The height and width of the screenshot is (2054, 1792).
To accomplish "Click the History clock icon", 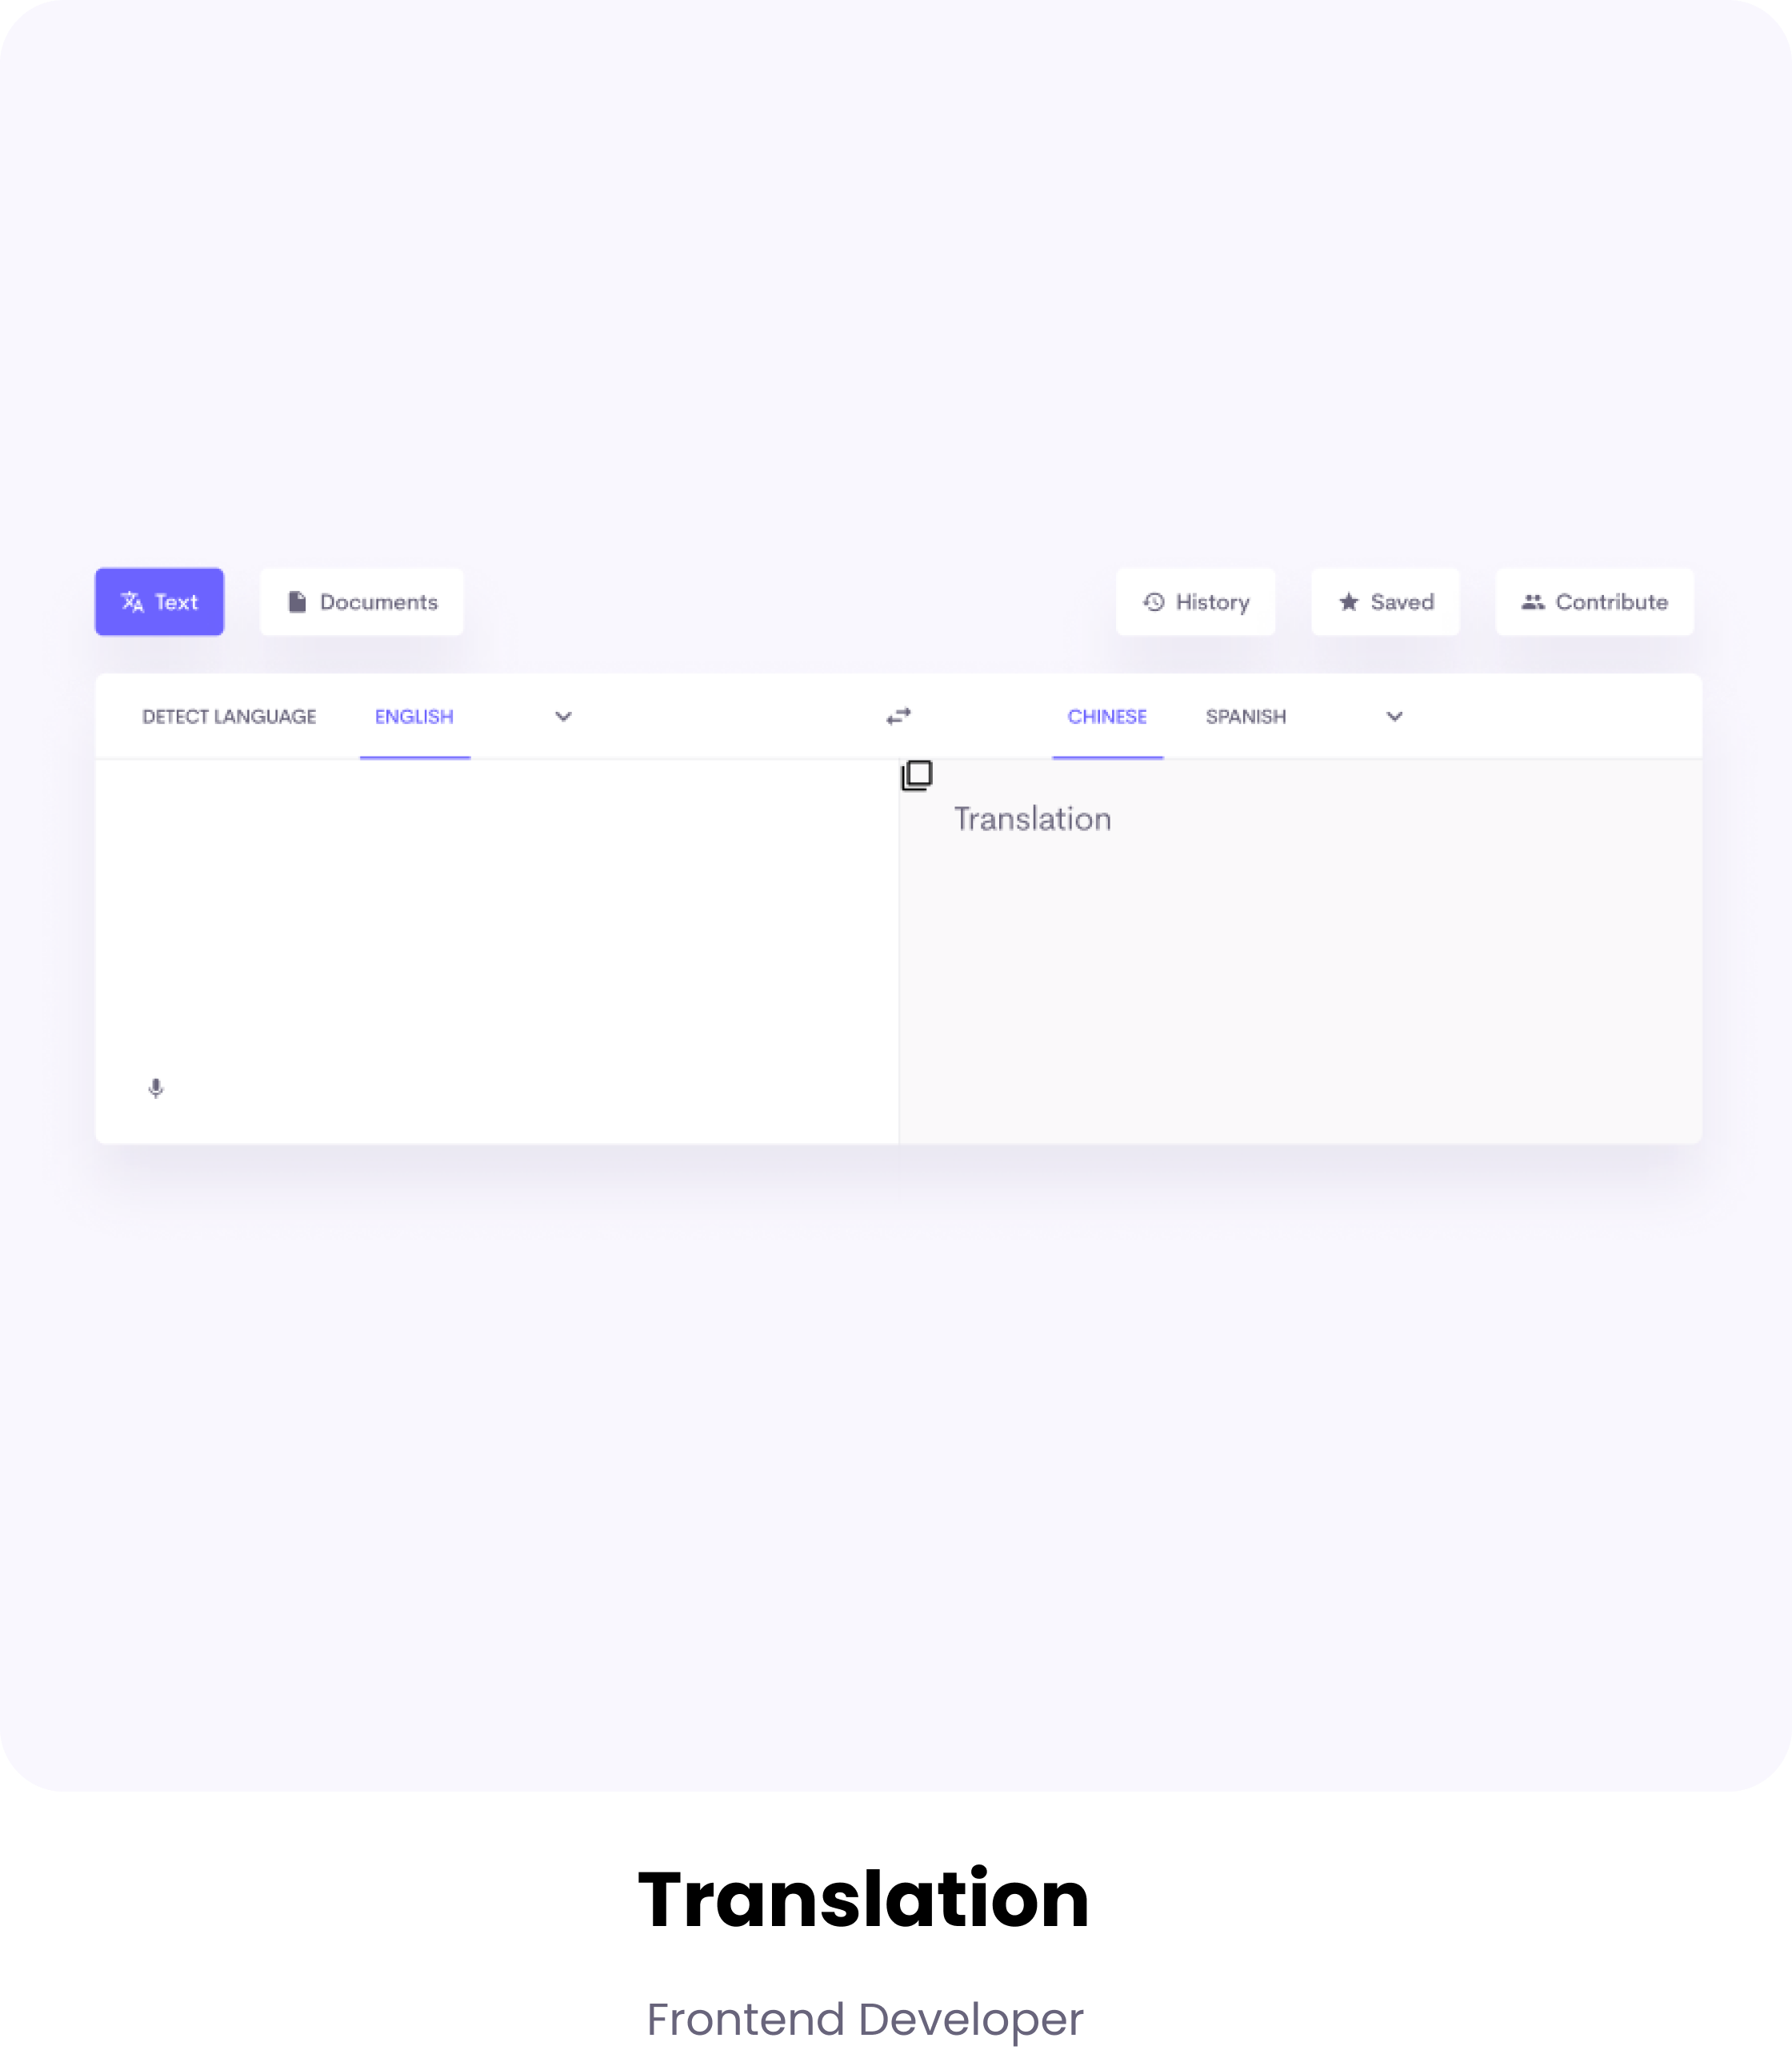I will tap(1154, 601).
